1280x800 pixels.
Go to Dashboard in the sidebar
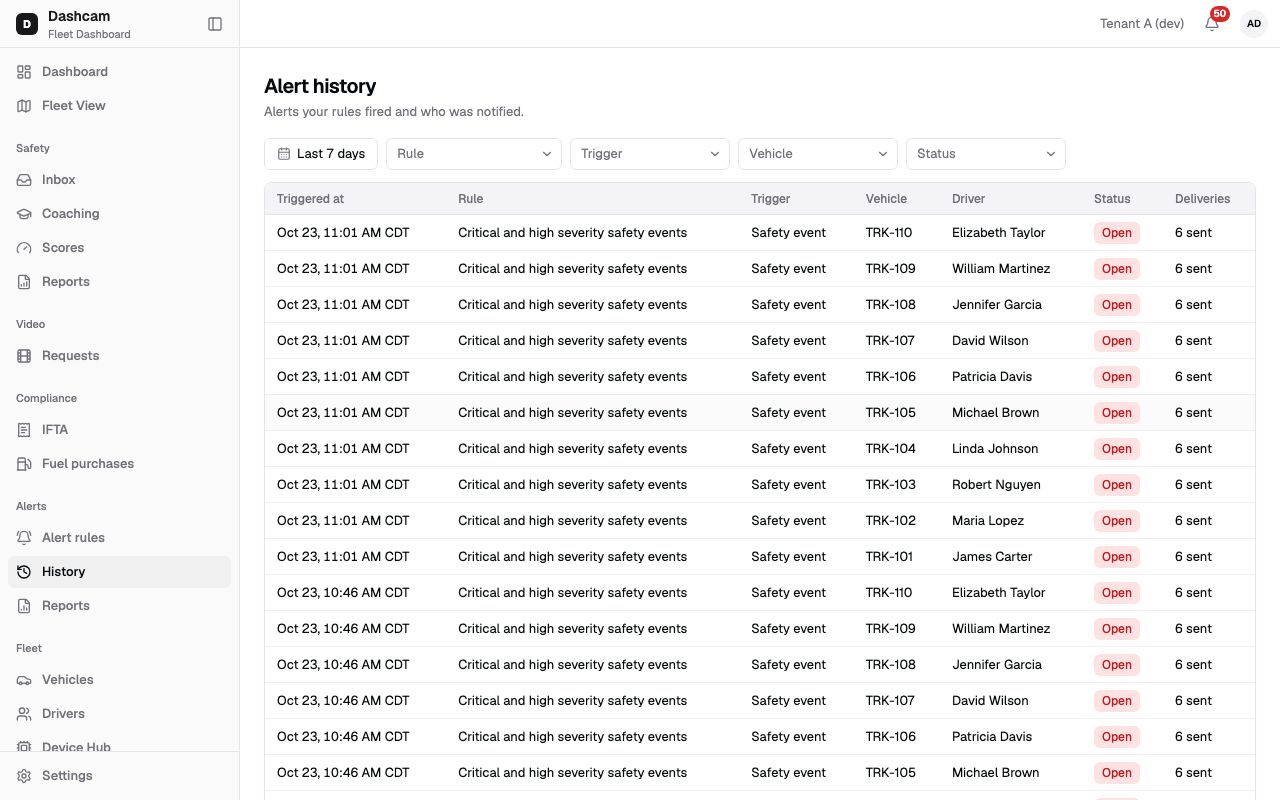[x=120, y=72]
